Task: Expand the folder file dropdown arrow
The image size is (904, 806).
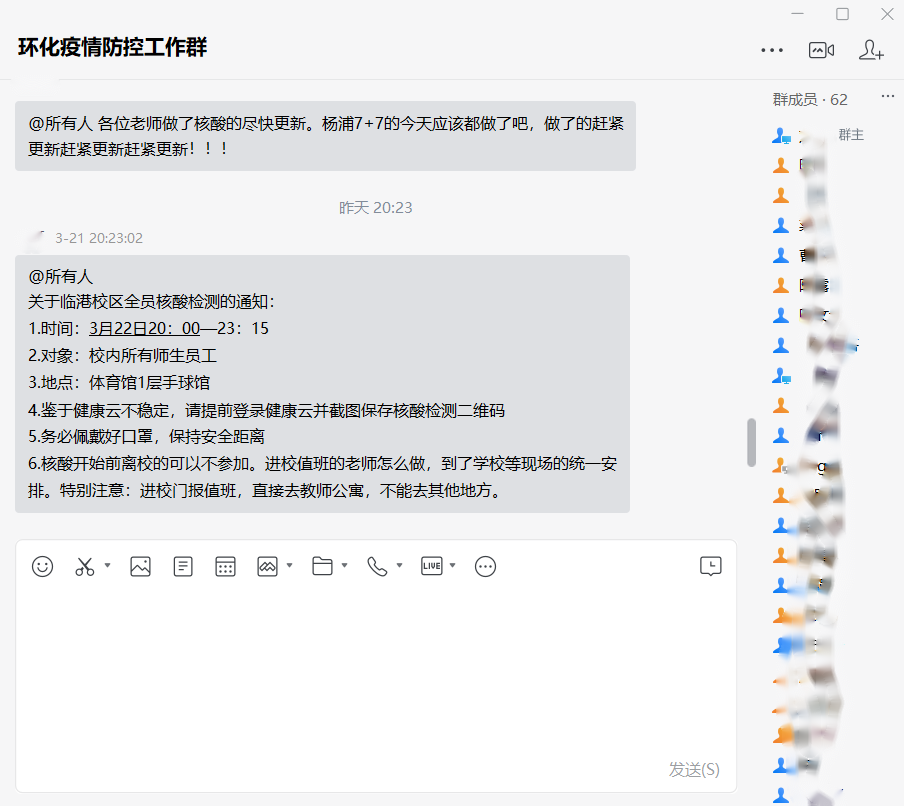Action: [344, 566]
